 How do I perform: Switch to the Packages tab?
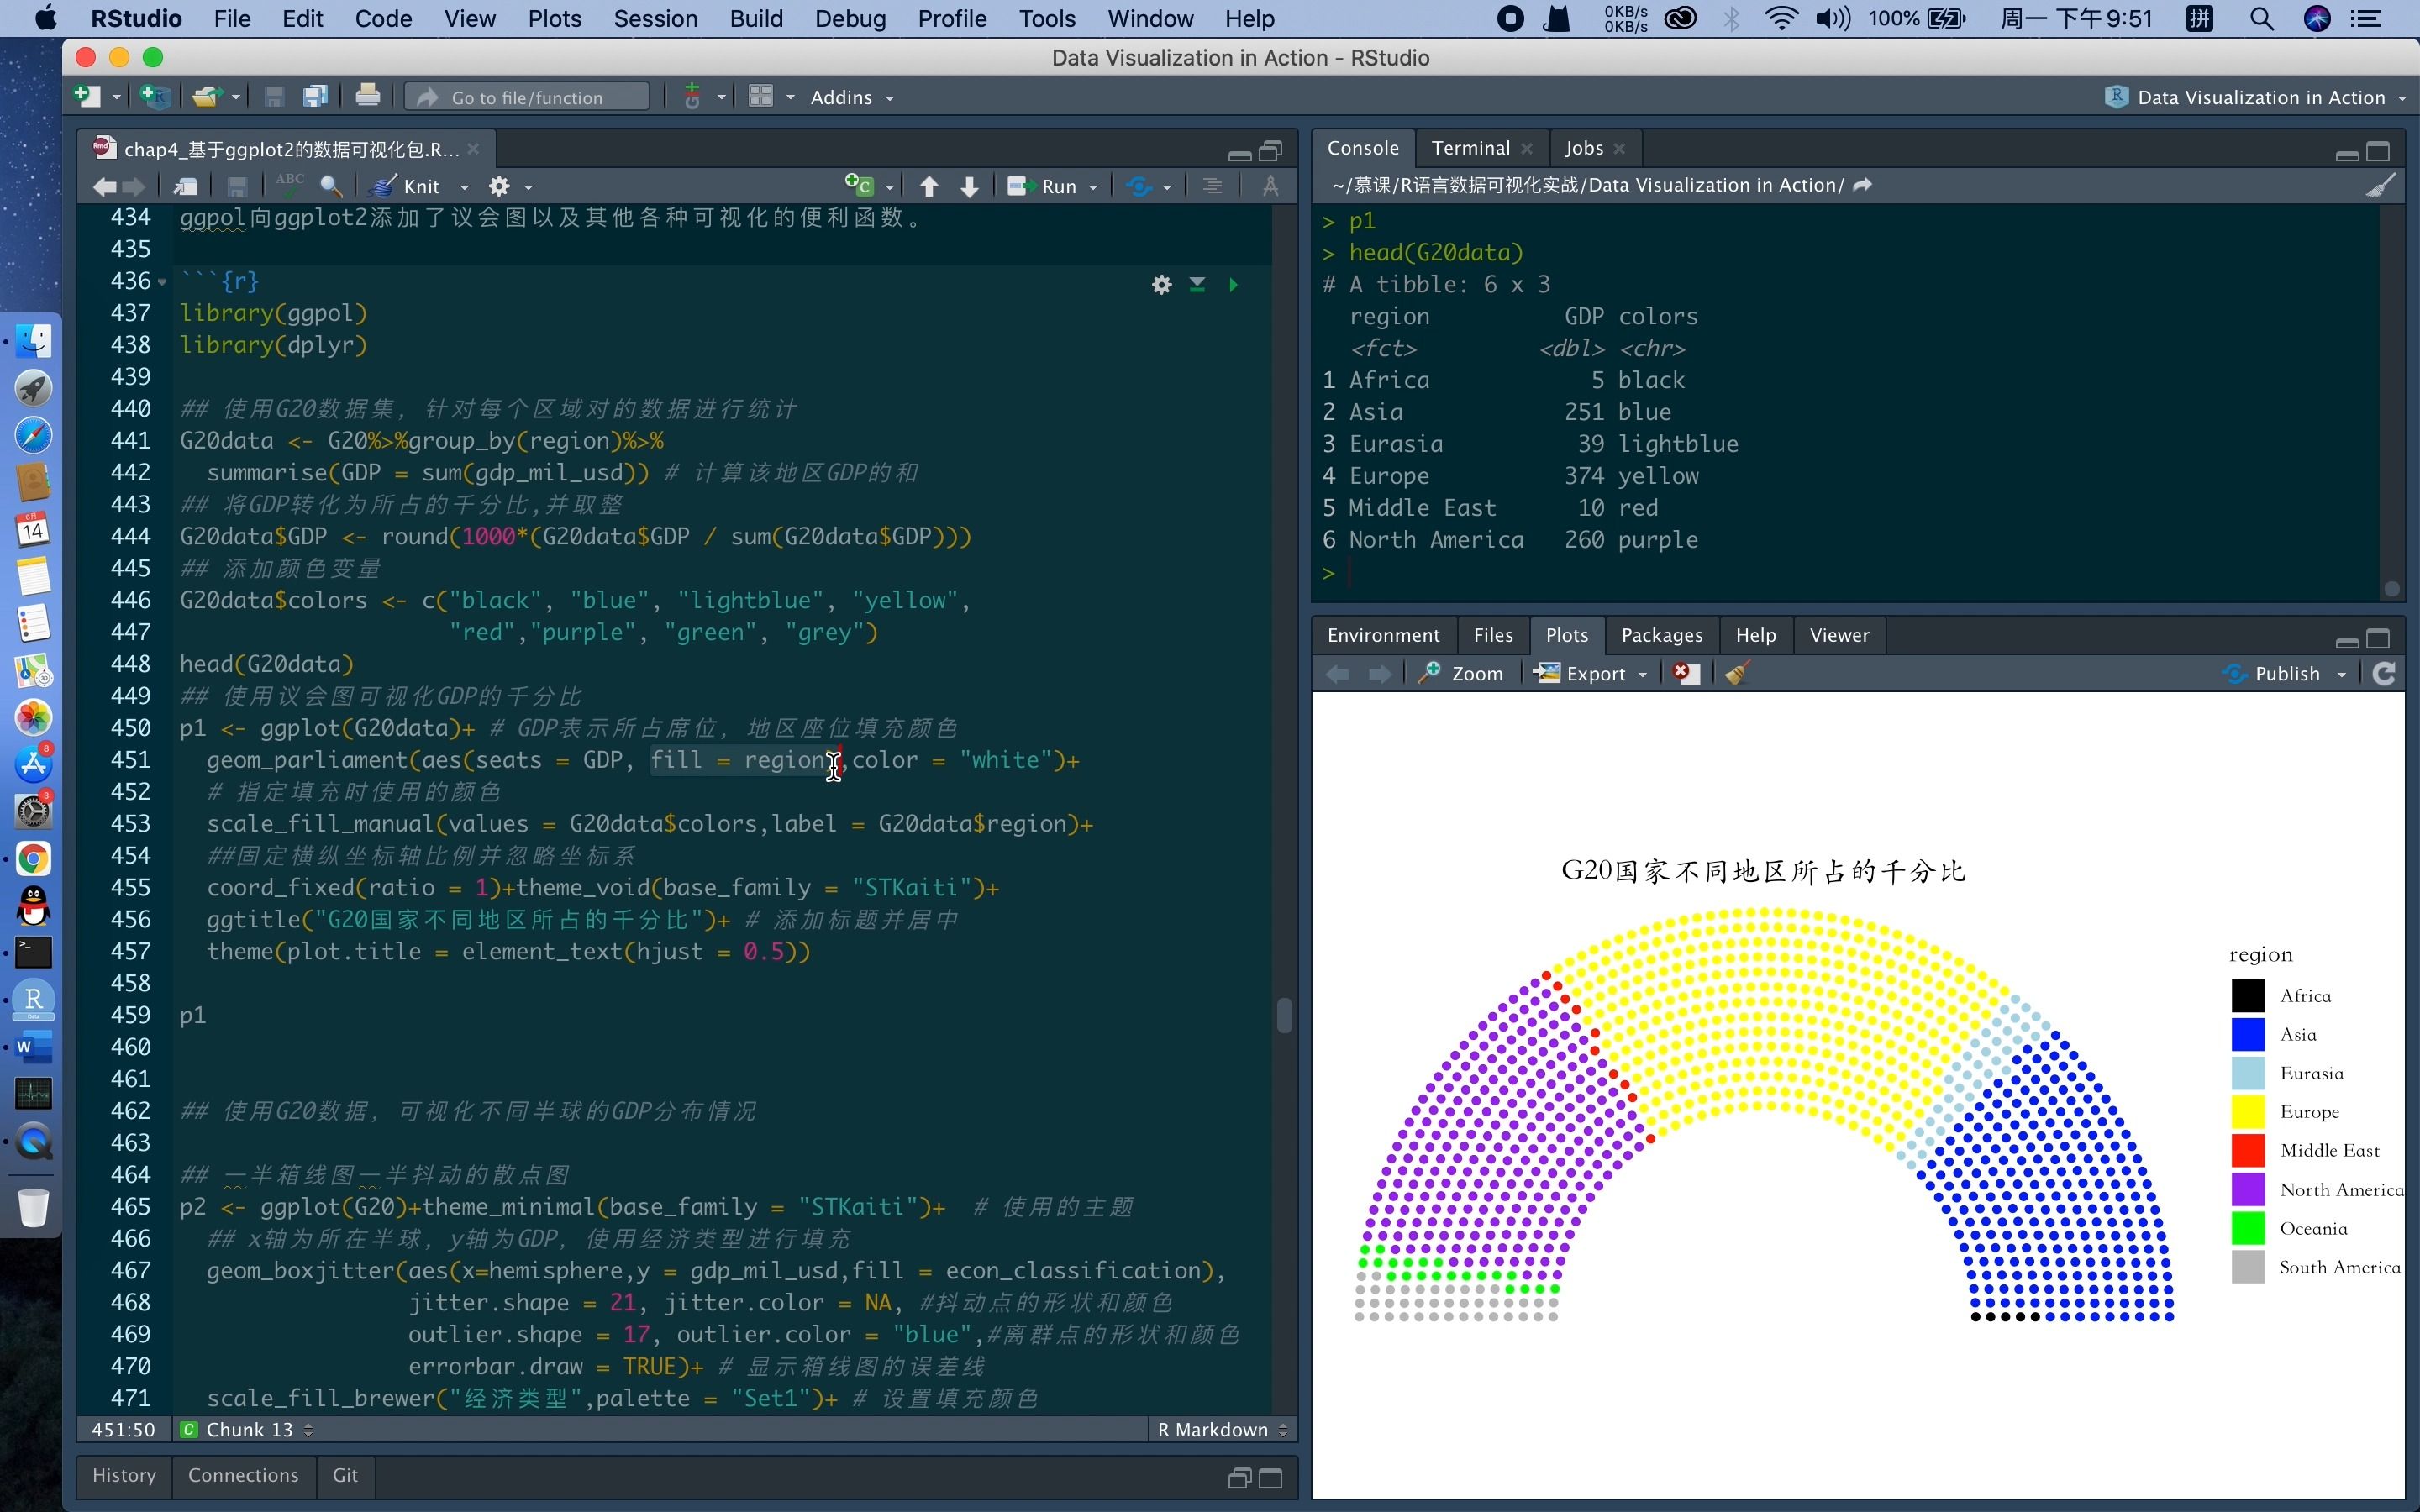(x=1661, y=635)
